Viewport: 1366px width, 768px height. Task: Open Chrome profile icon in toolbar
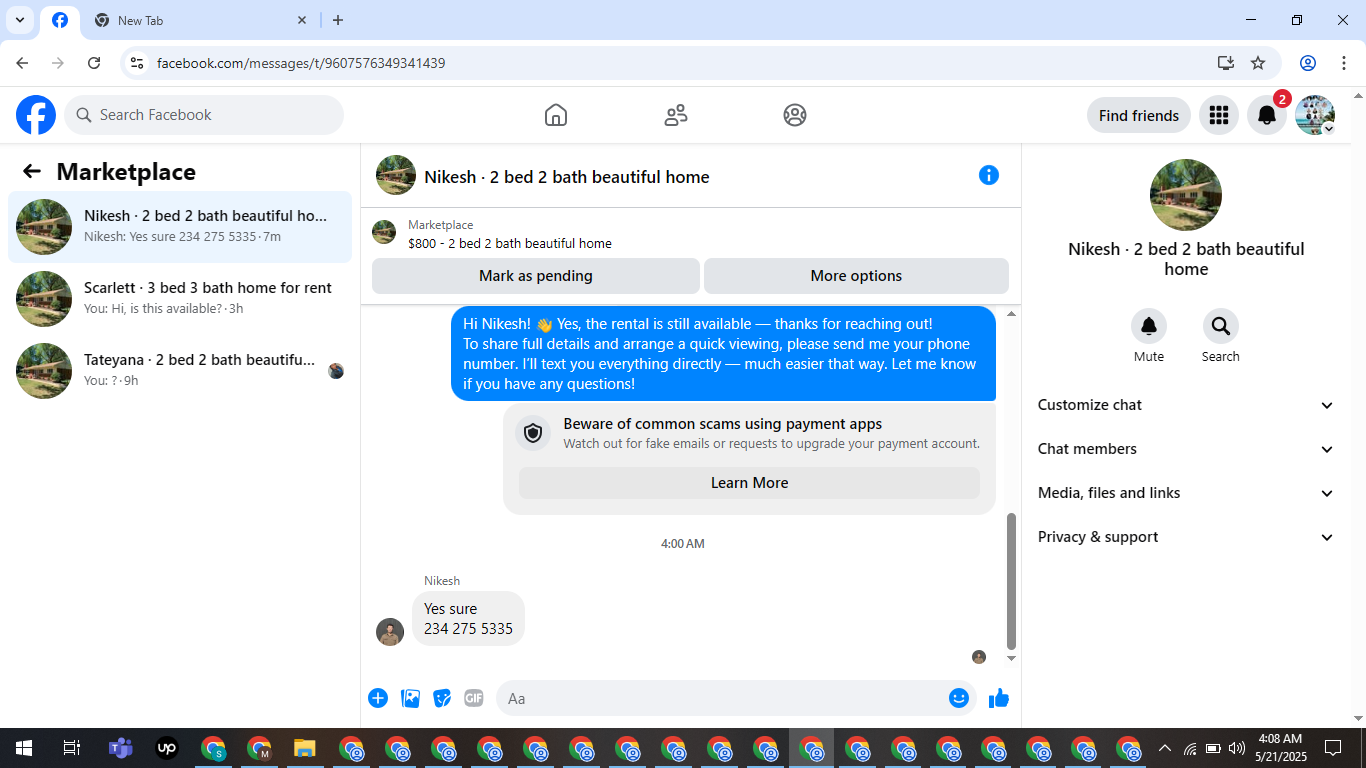(x=1308, y=63)
